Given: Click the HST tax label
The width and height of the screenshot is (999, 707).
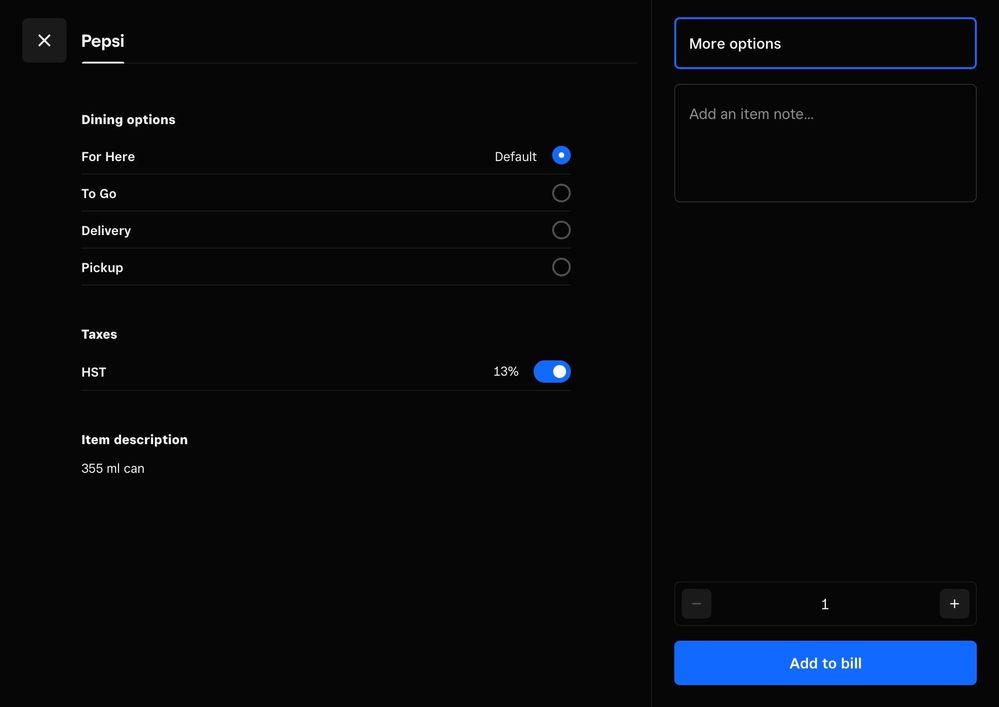Looking at the screenshot, I should pos(94,372).
